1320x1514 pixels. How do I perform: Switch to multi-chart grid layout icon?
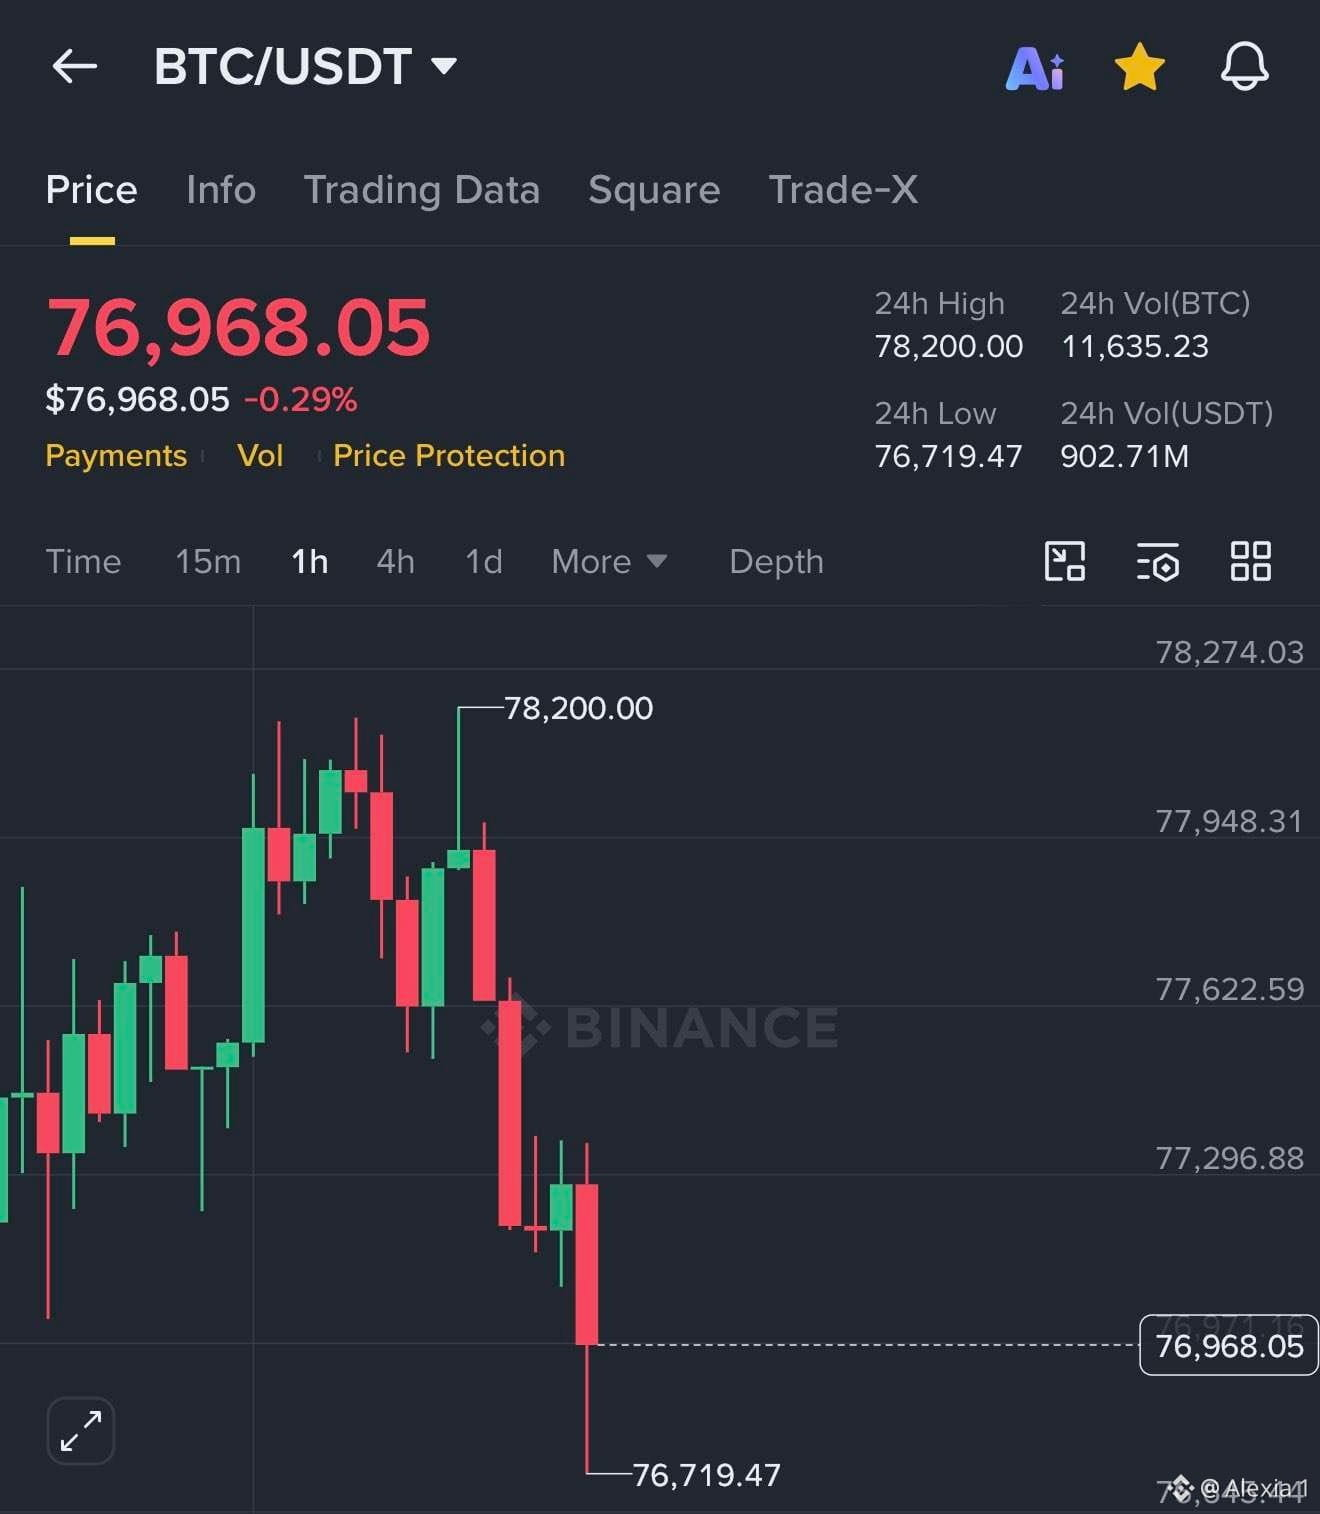click(x=1251, y=561)
